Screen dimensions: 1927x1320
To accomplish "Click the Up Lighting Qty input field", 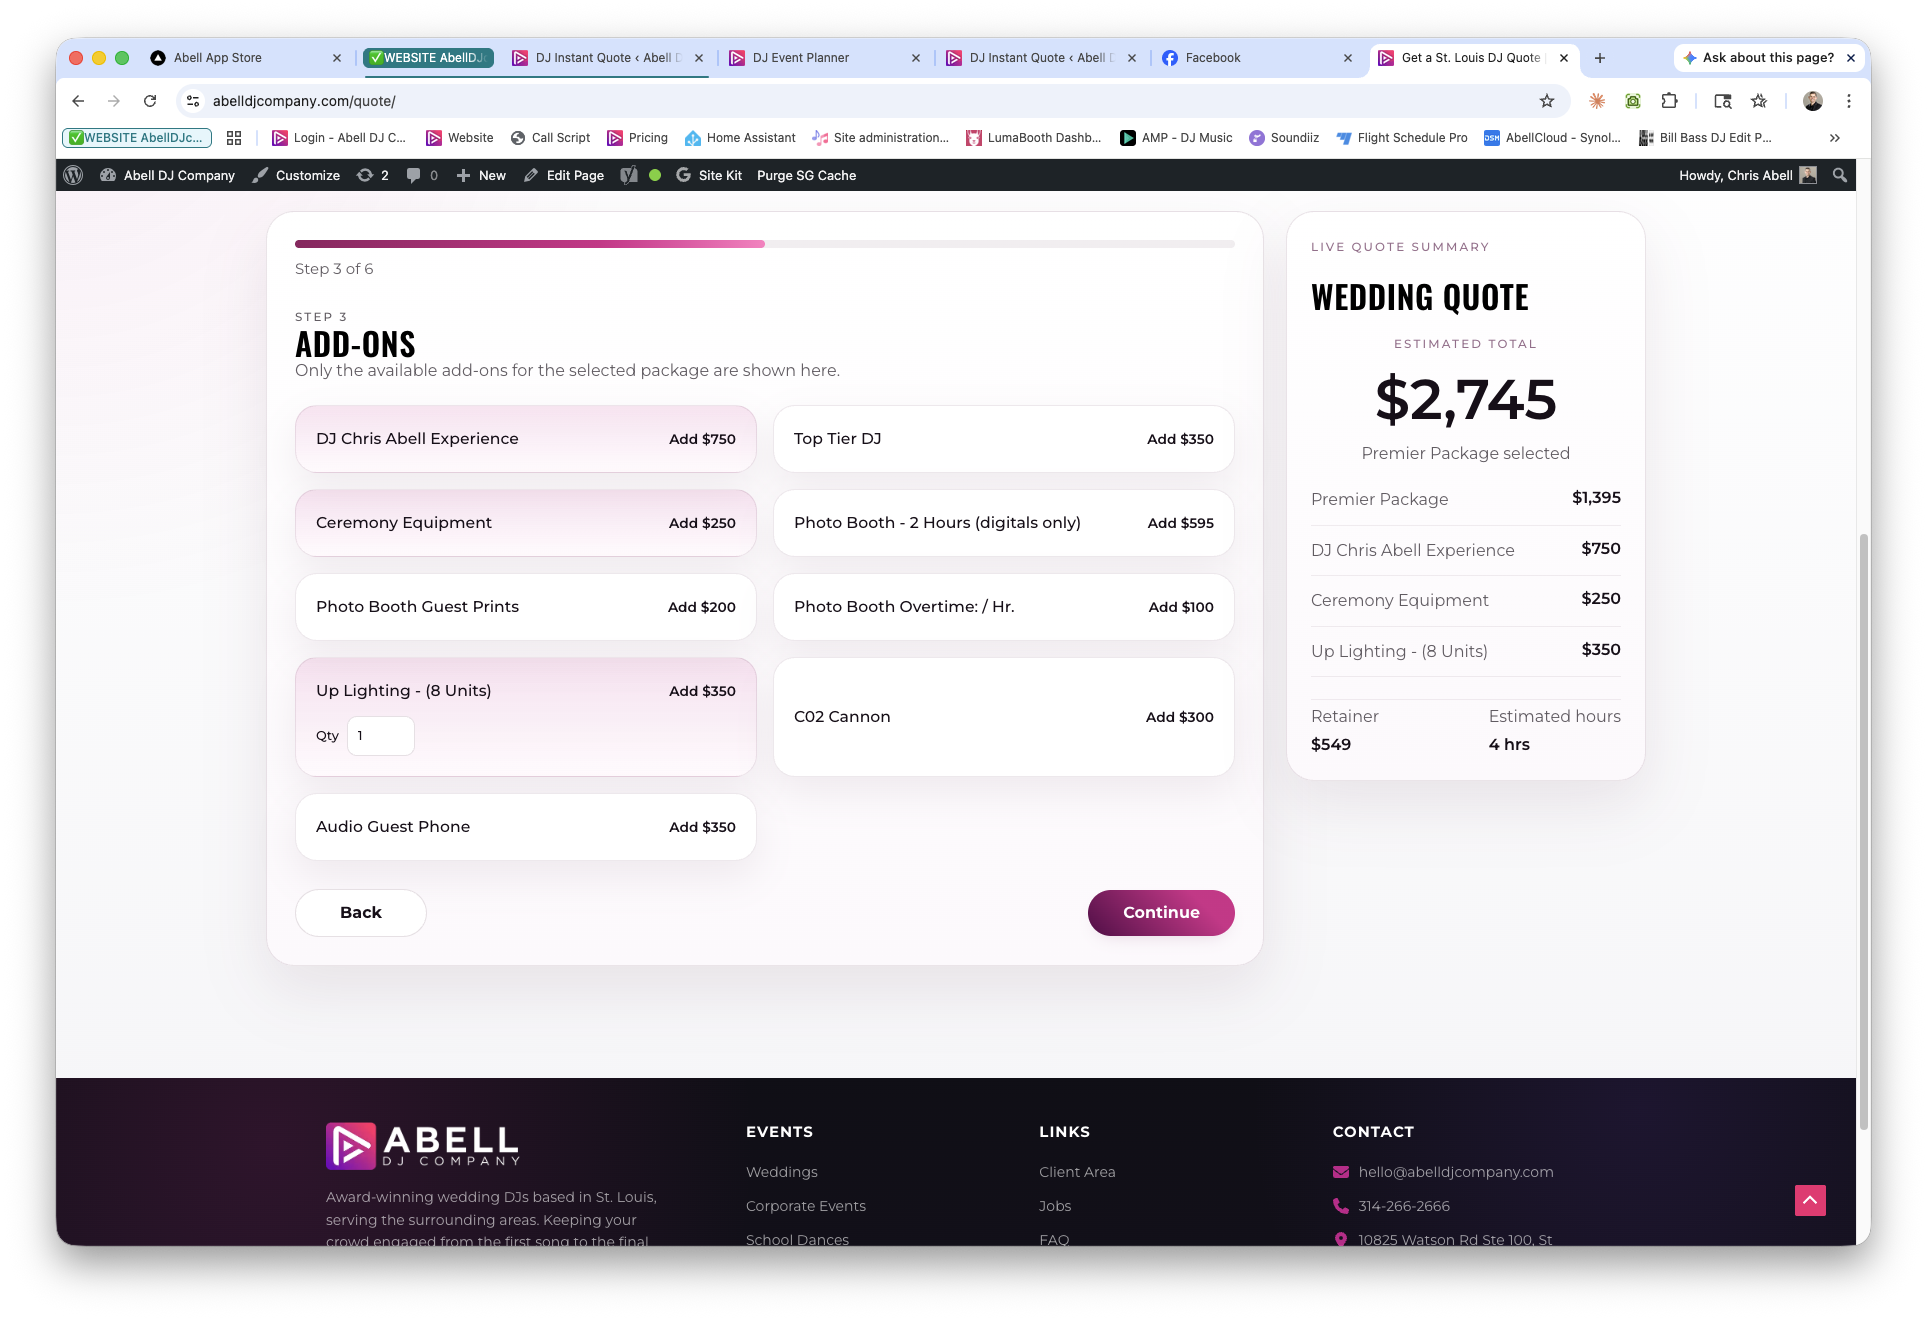I will [381, 736].
